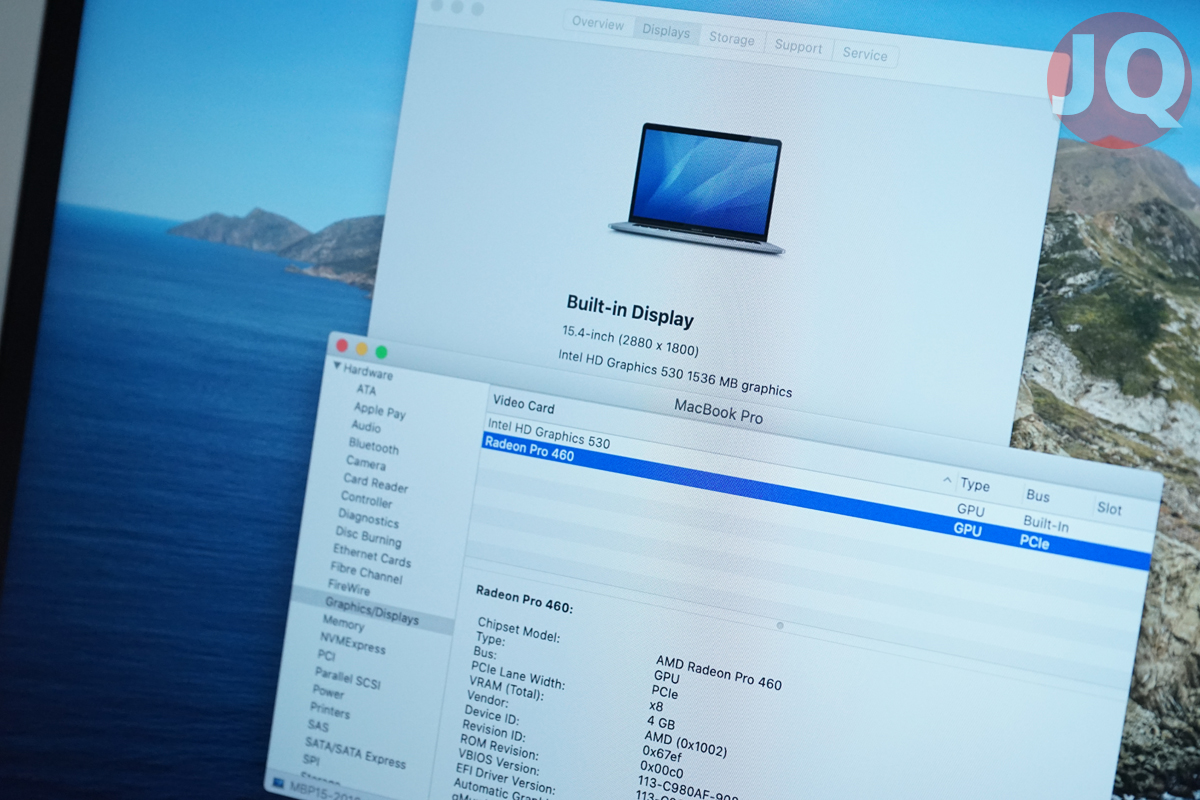This screenshot has width=1200, height=800.
Task: Select Controller in the sidebar list
Action: click(367, 498)
